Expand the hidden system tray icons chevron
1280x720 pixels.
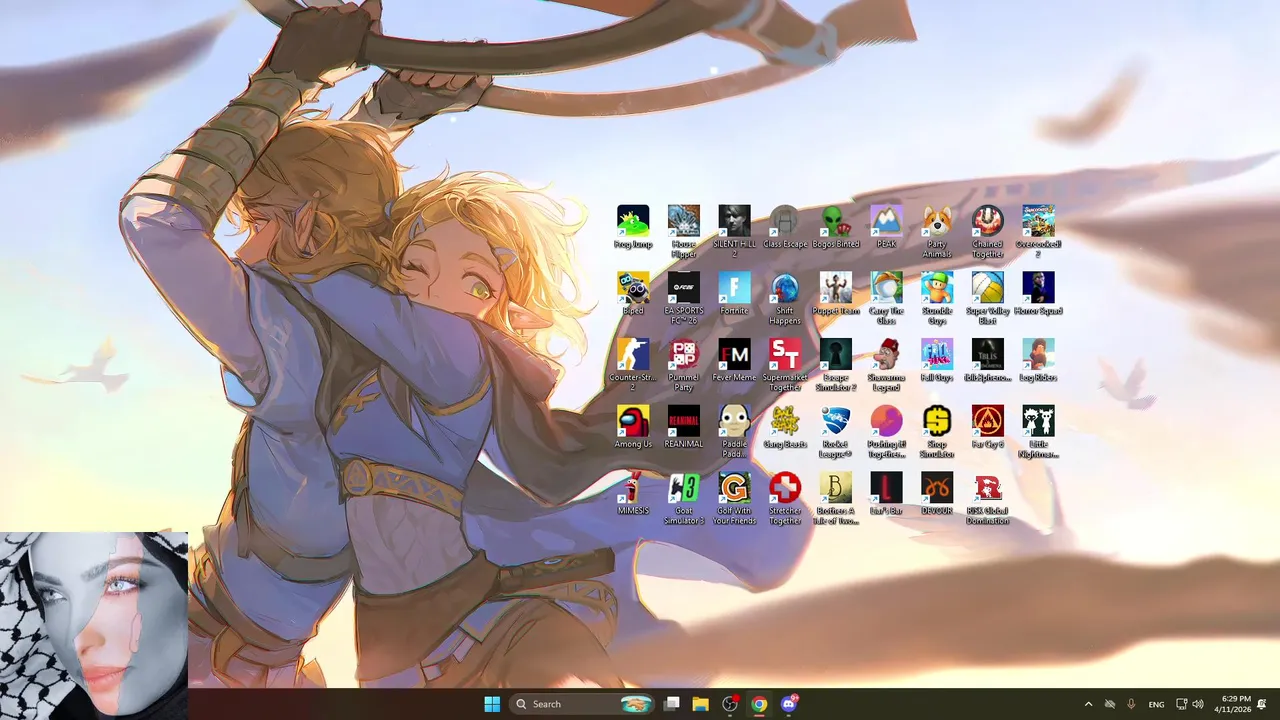1089,704
